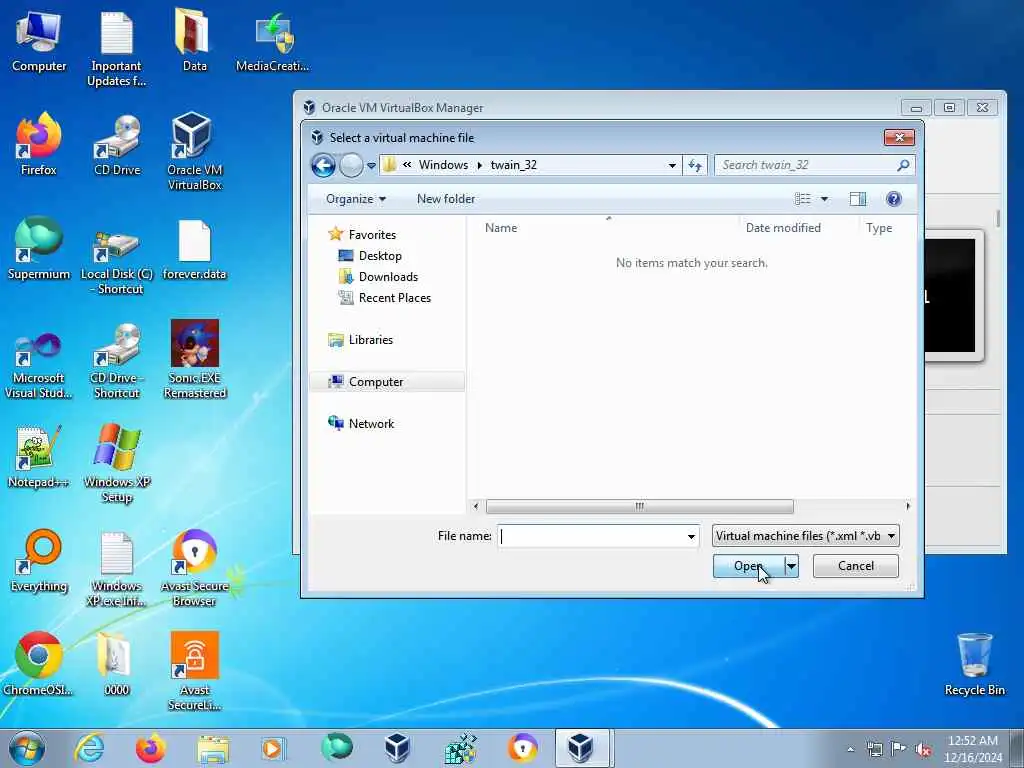
Task: Select Desktop in navigation pane
Action: click(x=380, y=256)
